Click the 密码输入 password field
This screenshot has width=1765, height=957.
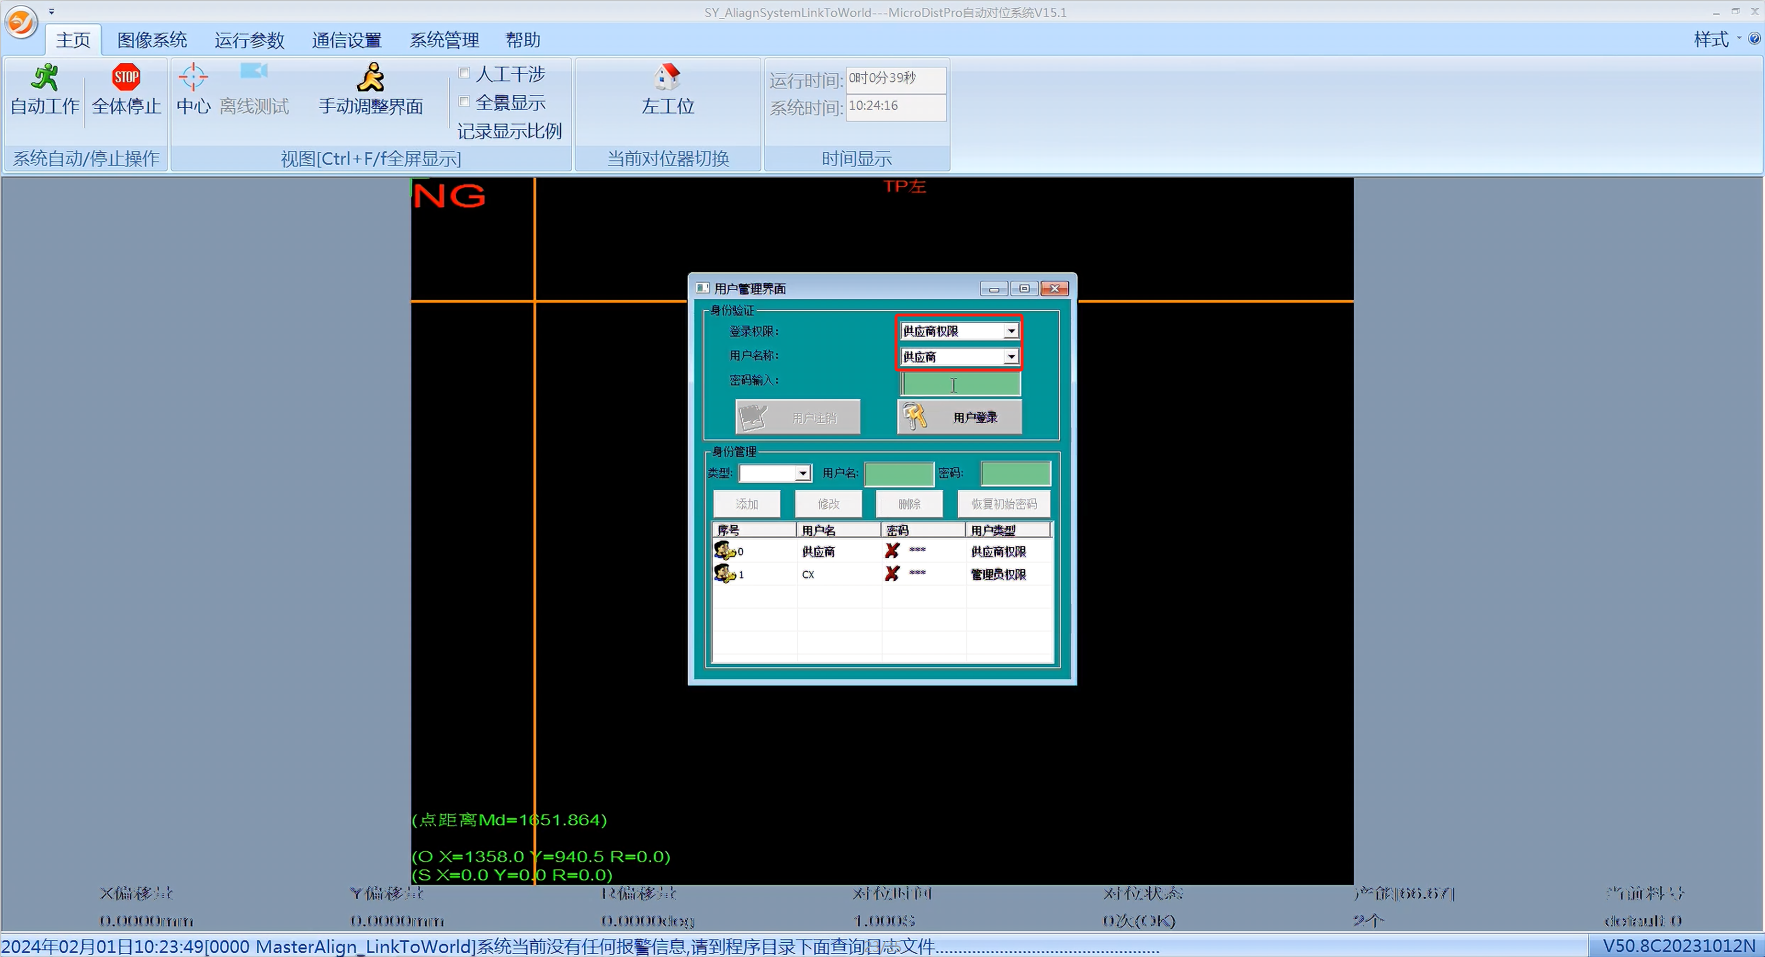click(x=961, y=384)
